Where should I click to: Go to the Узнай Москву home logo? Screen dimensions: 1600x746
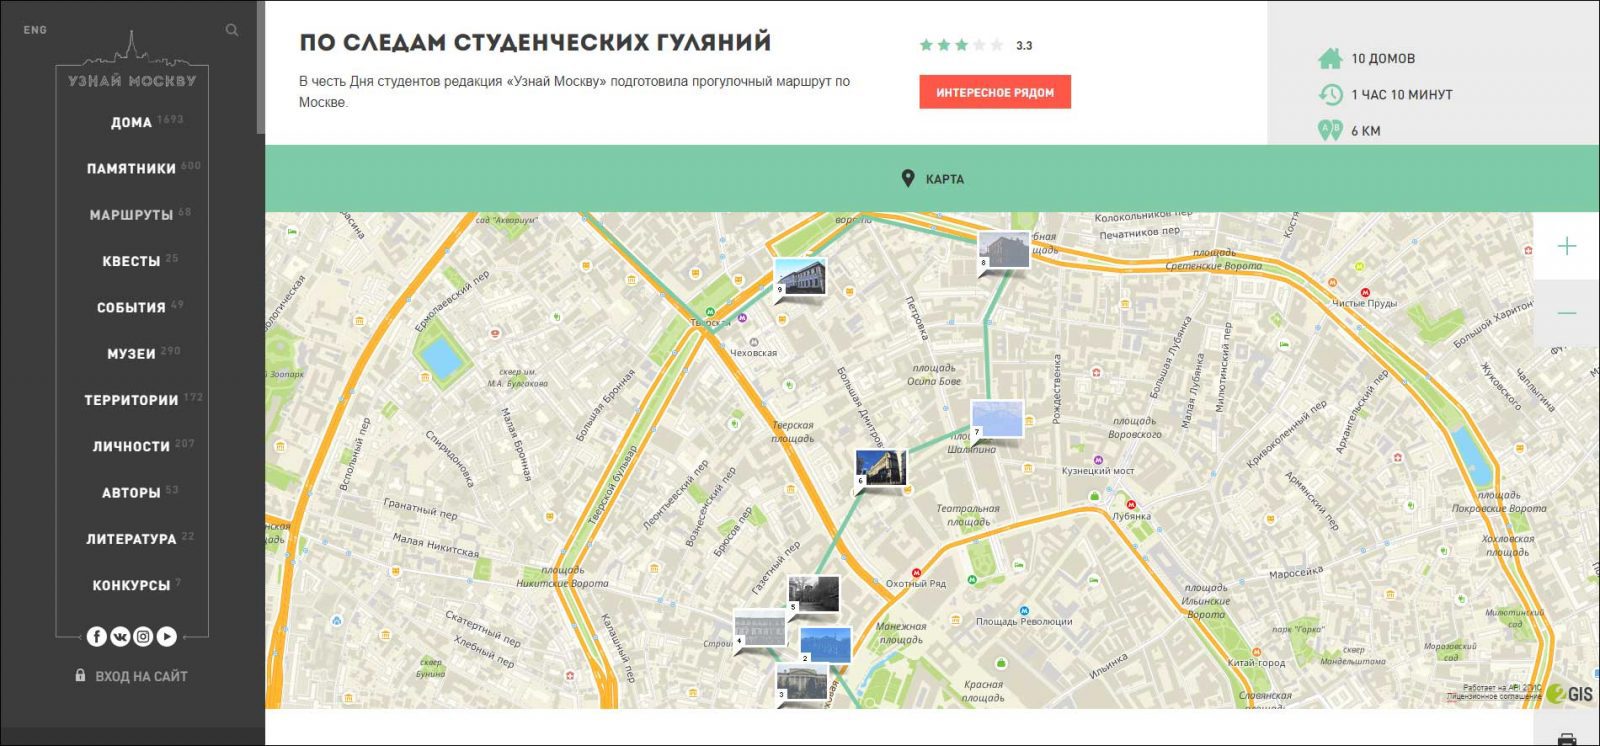click(132, 72)
